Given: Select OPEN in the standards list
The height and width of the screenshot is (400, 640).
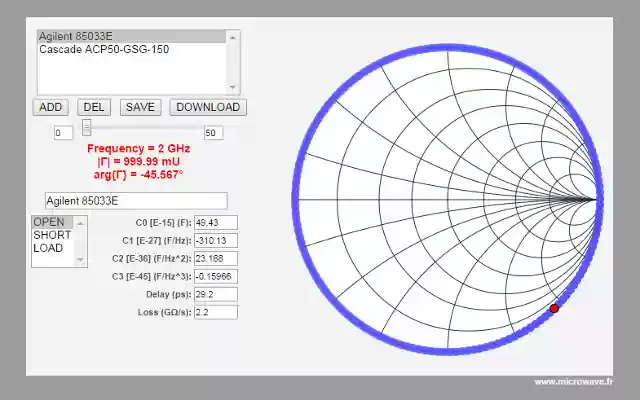Looking at the screenshot, I should pyautogui.click(x=52, y=222).
